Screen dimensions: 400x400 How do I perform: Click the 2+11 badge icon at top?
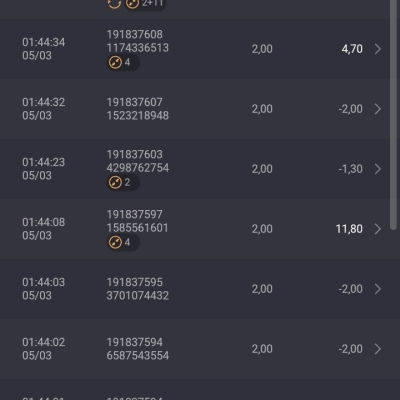146,4
